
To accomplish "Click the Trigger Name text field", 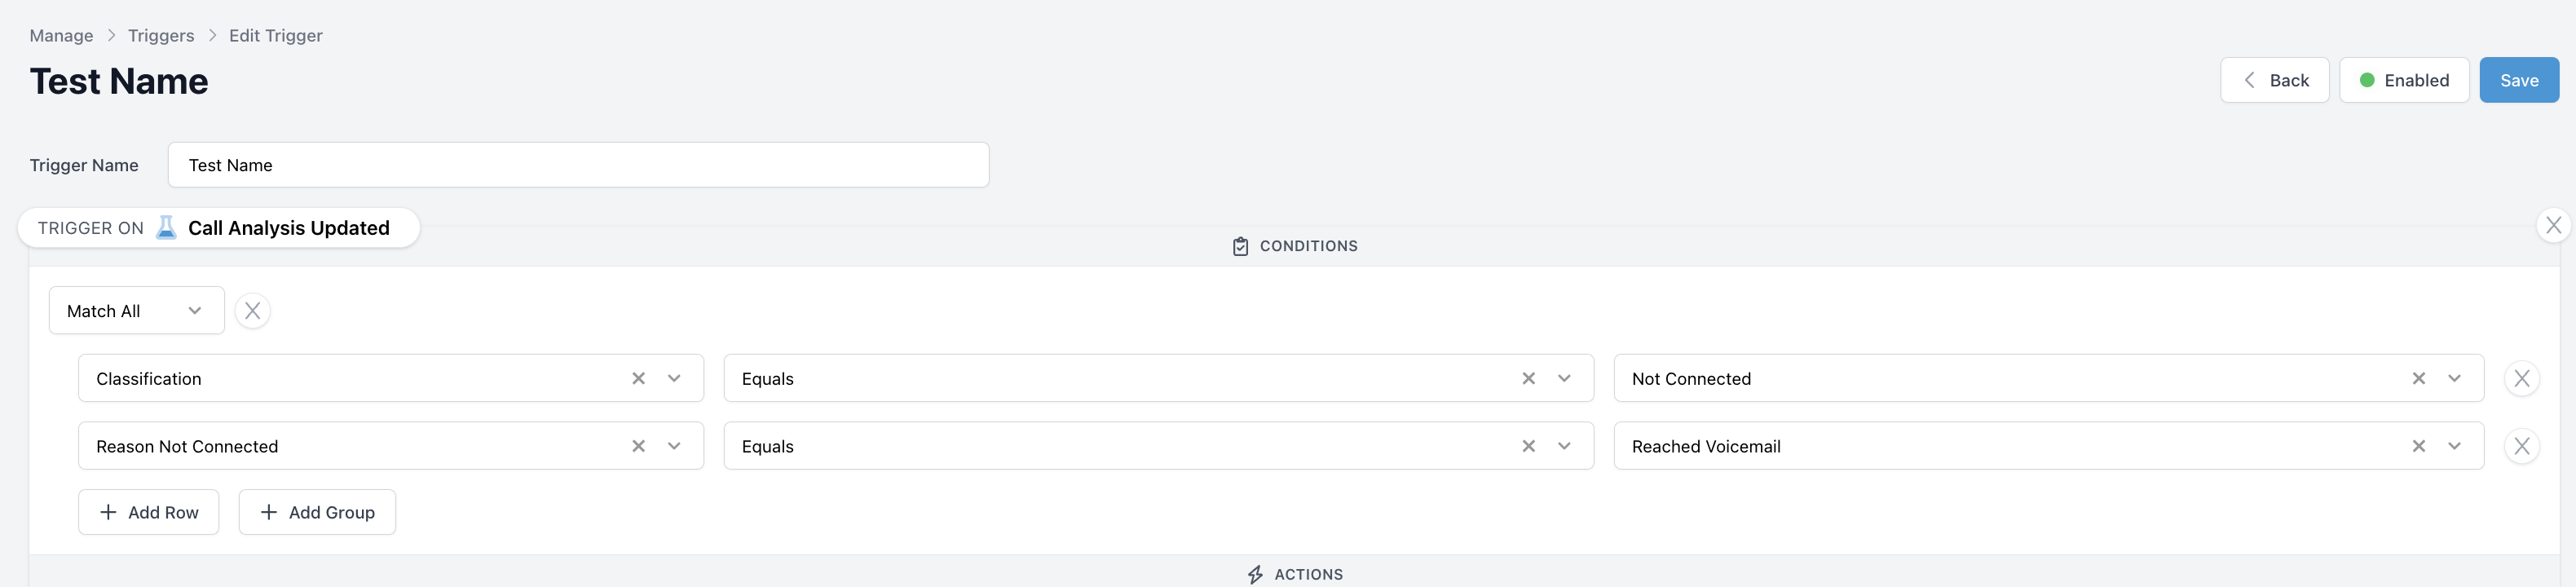I will click(x=578, y=165).
